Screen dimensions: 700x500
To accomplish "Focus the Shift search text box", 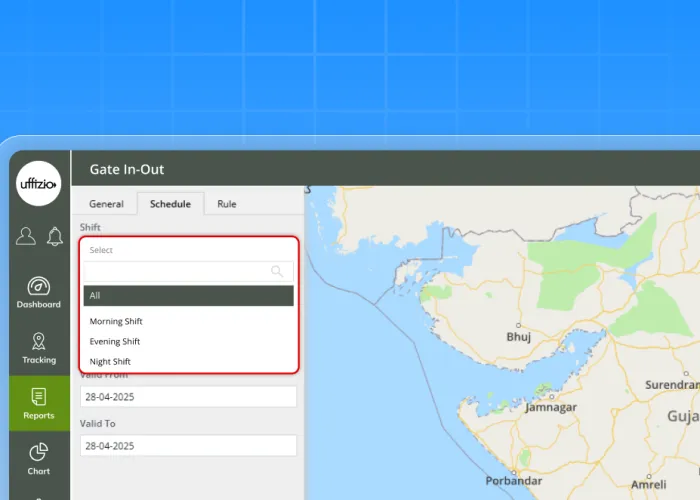I will pyautogui.click(x=175, y=271).
